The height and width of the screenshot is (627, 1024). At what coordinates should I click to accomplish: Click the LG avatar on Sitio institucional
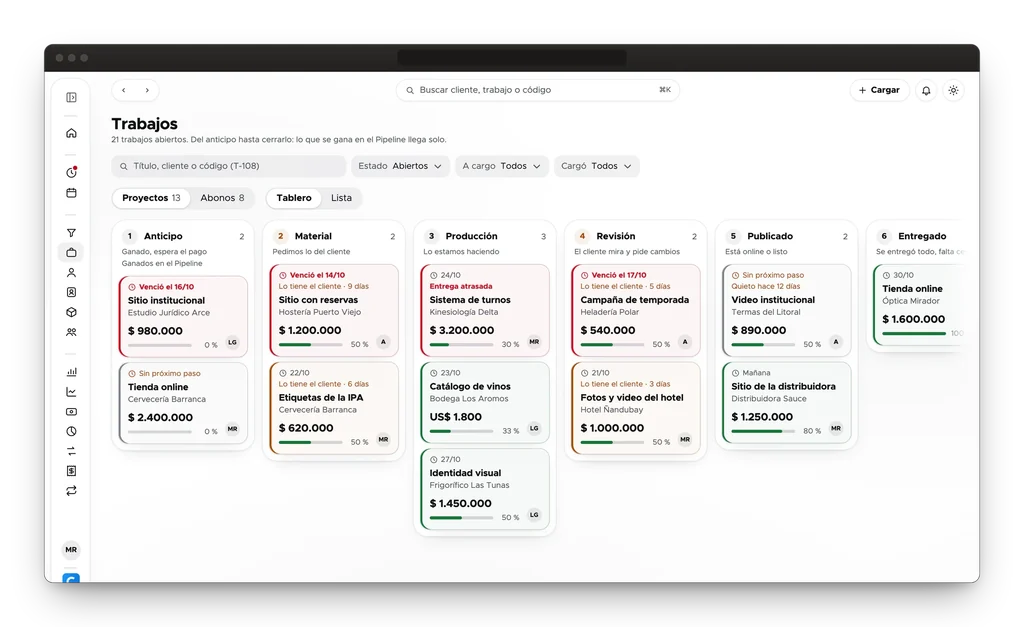click(232, 342)
